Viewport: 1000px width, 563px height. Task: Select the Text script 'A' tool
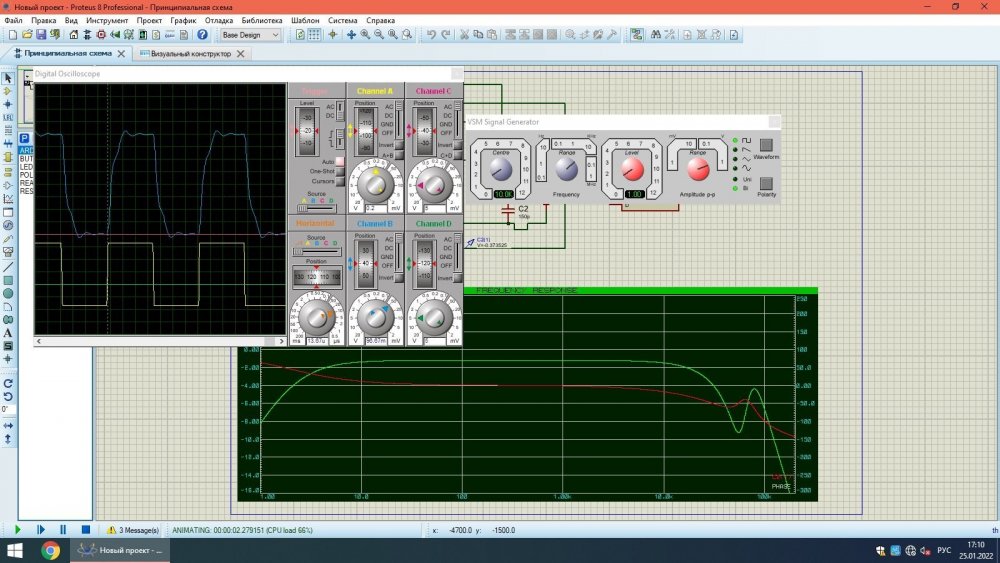pyautogui.click(x=8, y=333)
